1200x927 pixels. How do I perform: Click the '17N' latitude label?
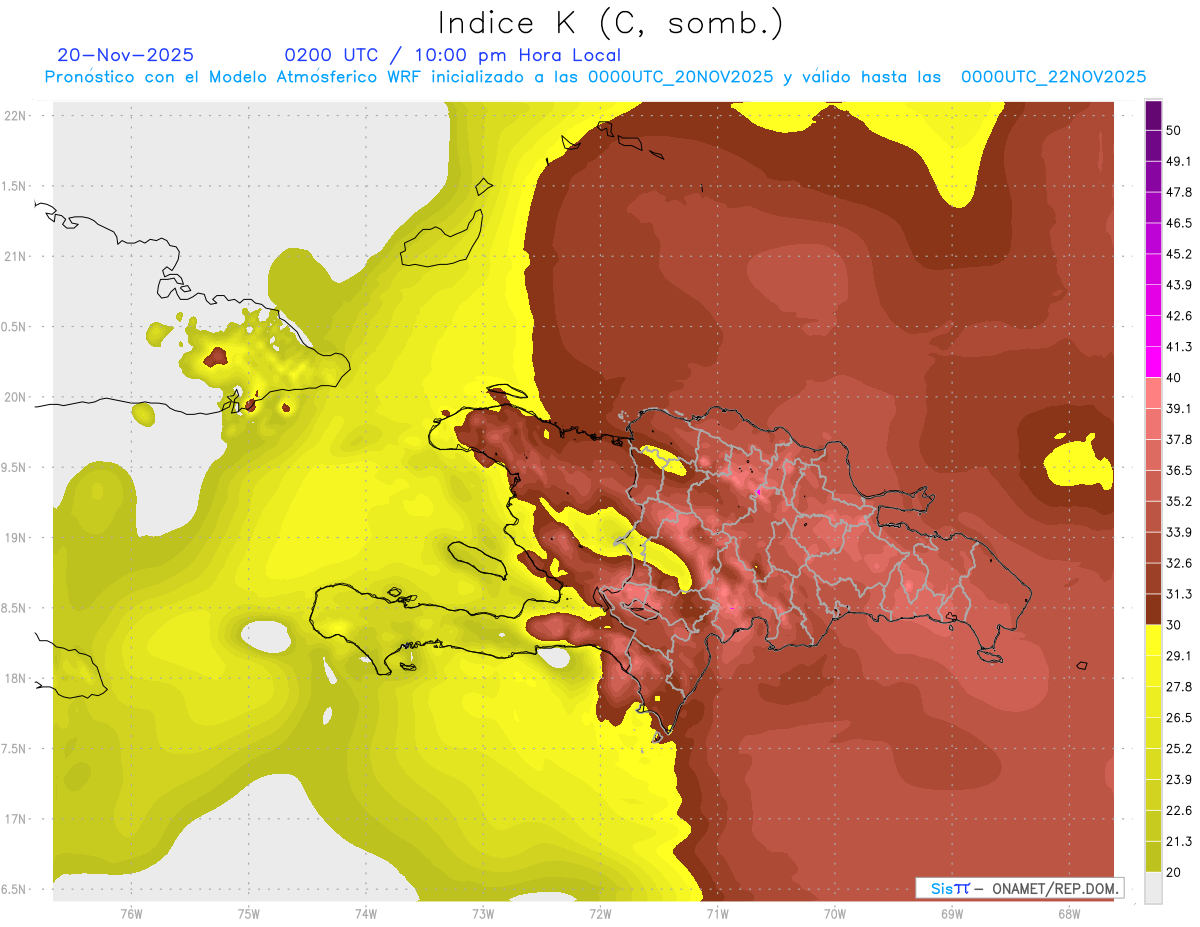click(x=16, y=820)
